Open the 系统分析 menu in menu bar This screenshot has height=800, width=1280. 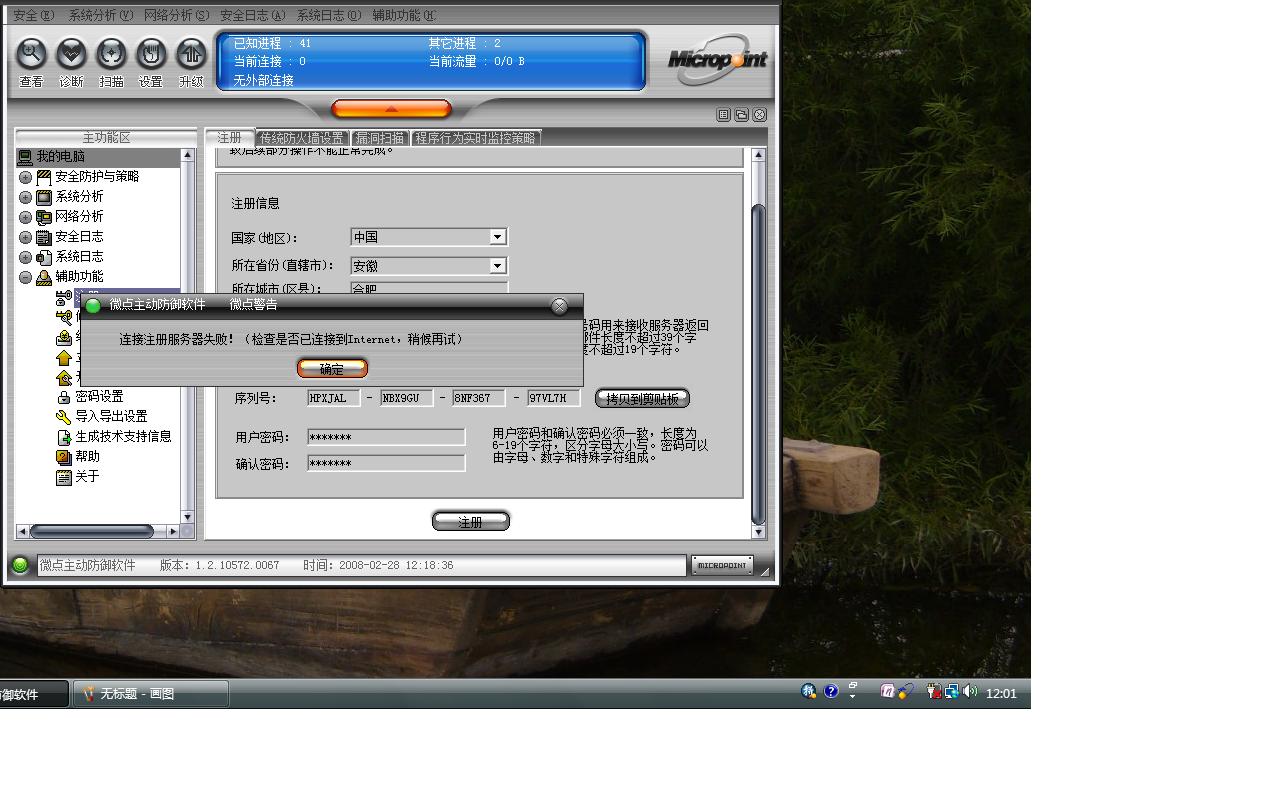click(100, 15)
